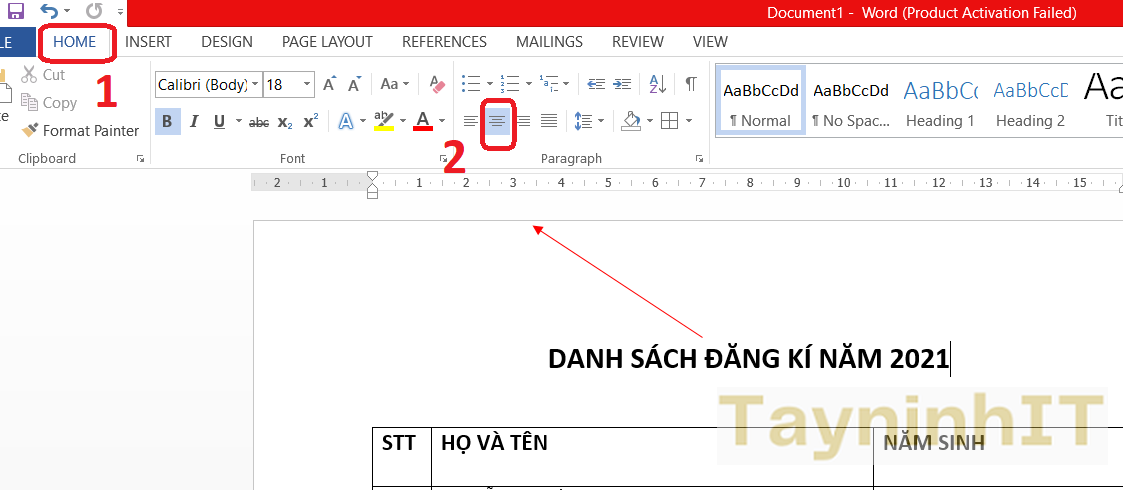Open the PAGE LAYOUT tab
The height and width of the screenshot is (490, 1123).
[327, 42]
